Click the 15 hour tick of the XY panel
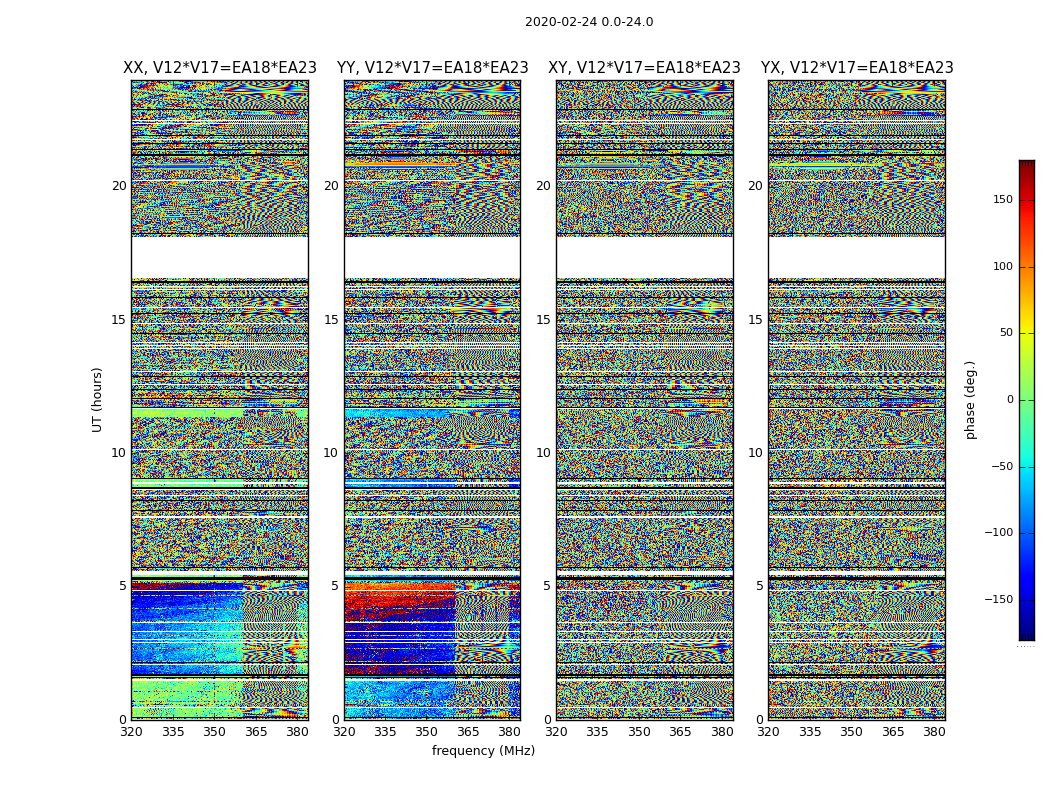Screen dimensions: 1050x800 click(544, 319)
